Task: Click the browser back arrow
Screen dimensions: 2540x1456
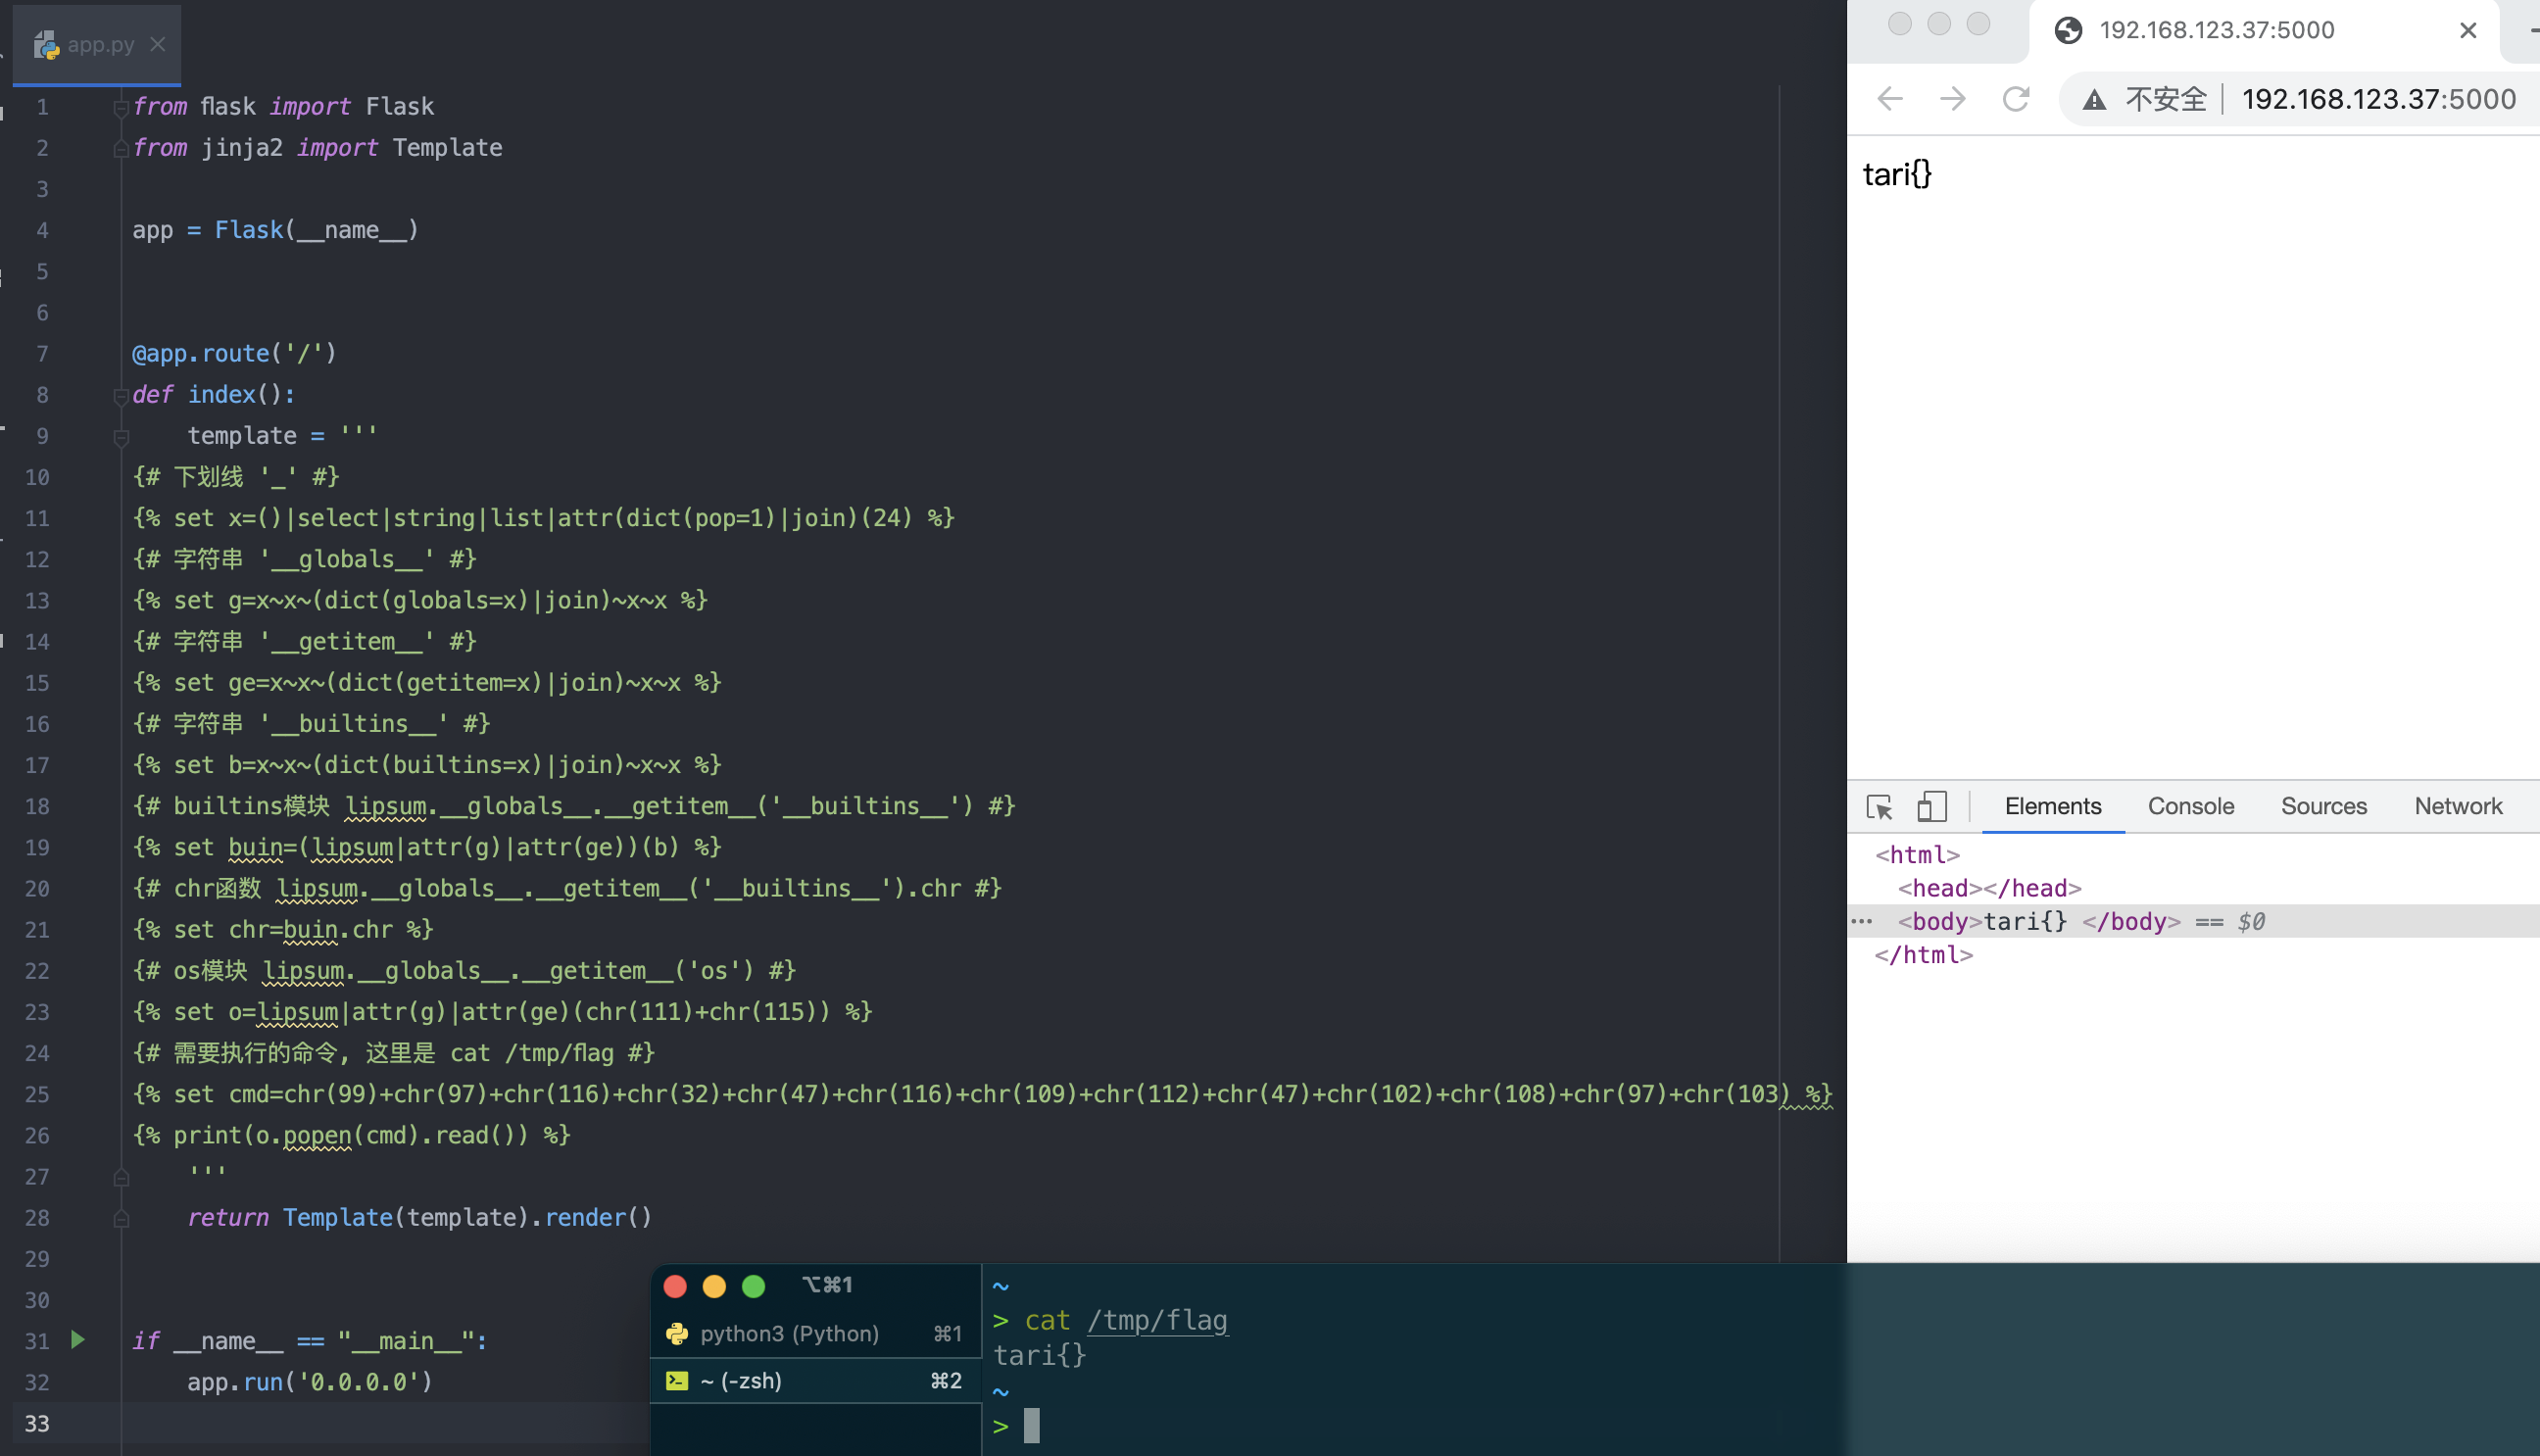Action: coord(1890,99)
